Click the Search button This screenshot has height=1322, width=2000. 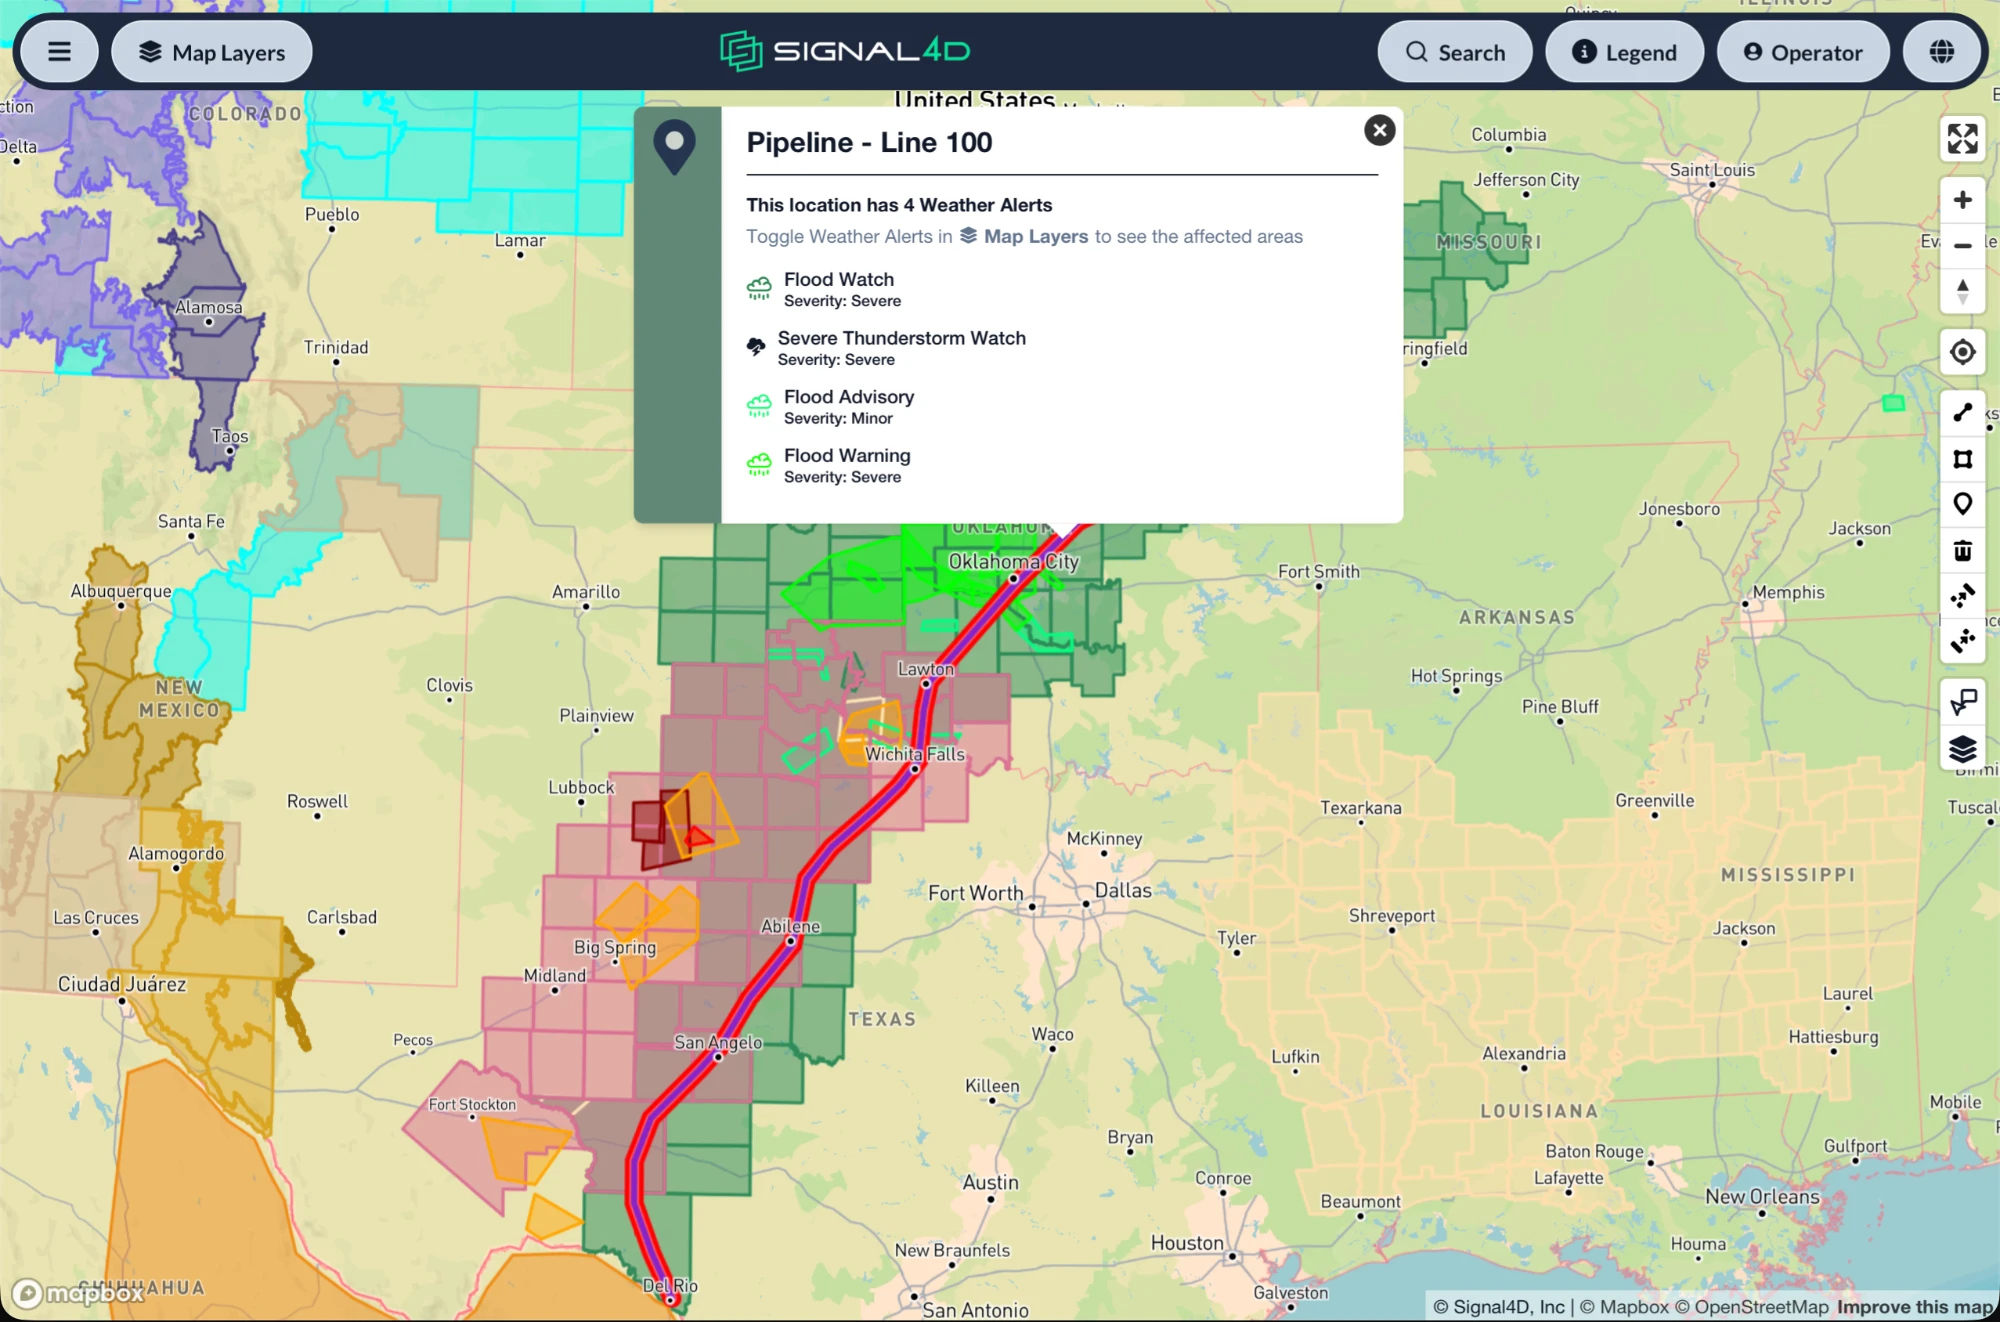(x=1455, y=52)
